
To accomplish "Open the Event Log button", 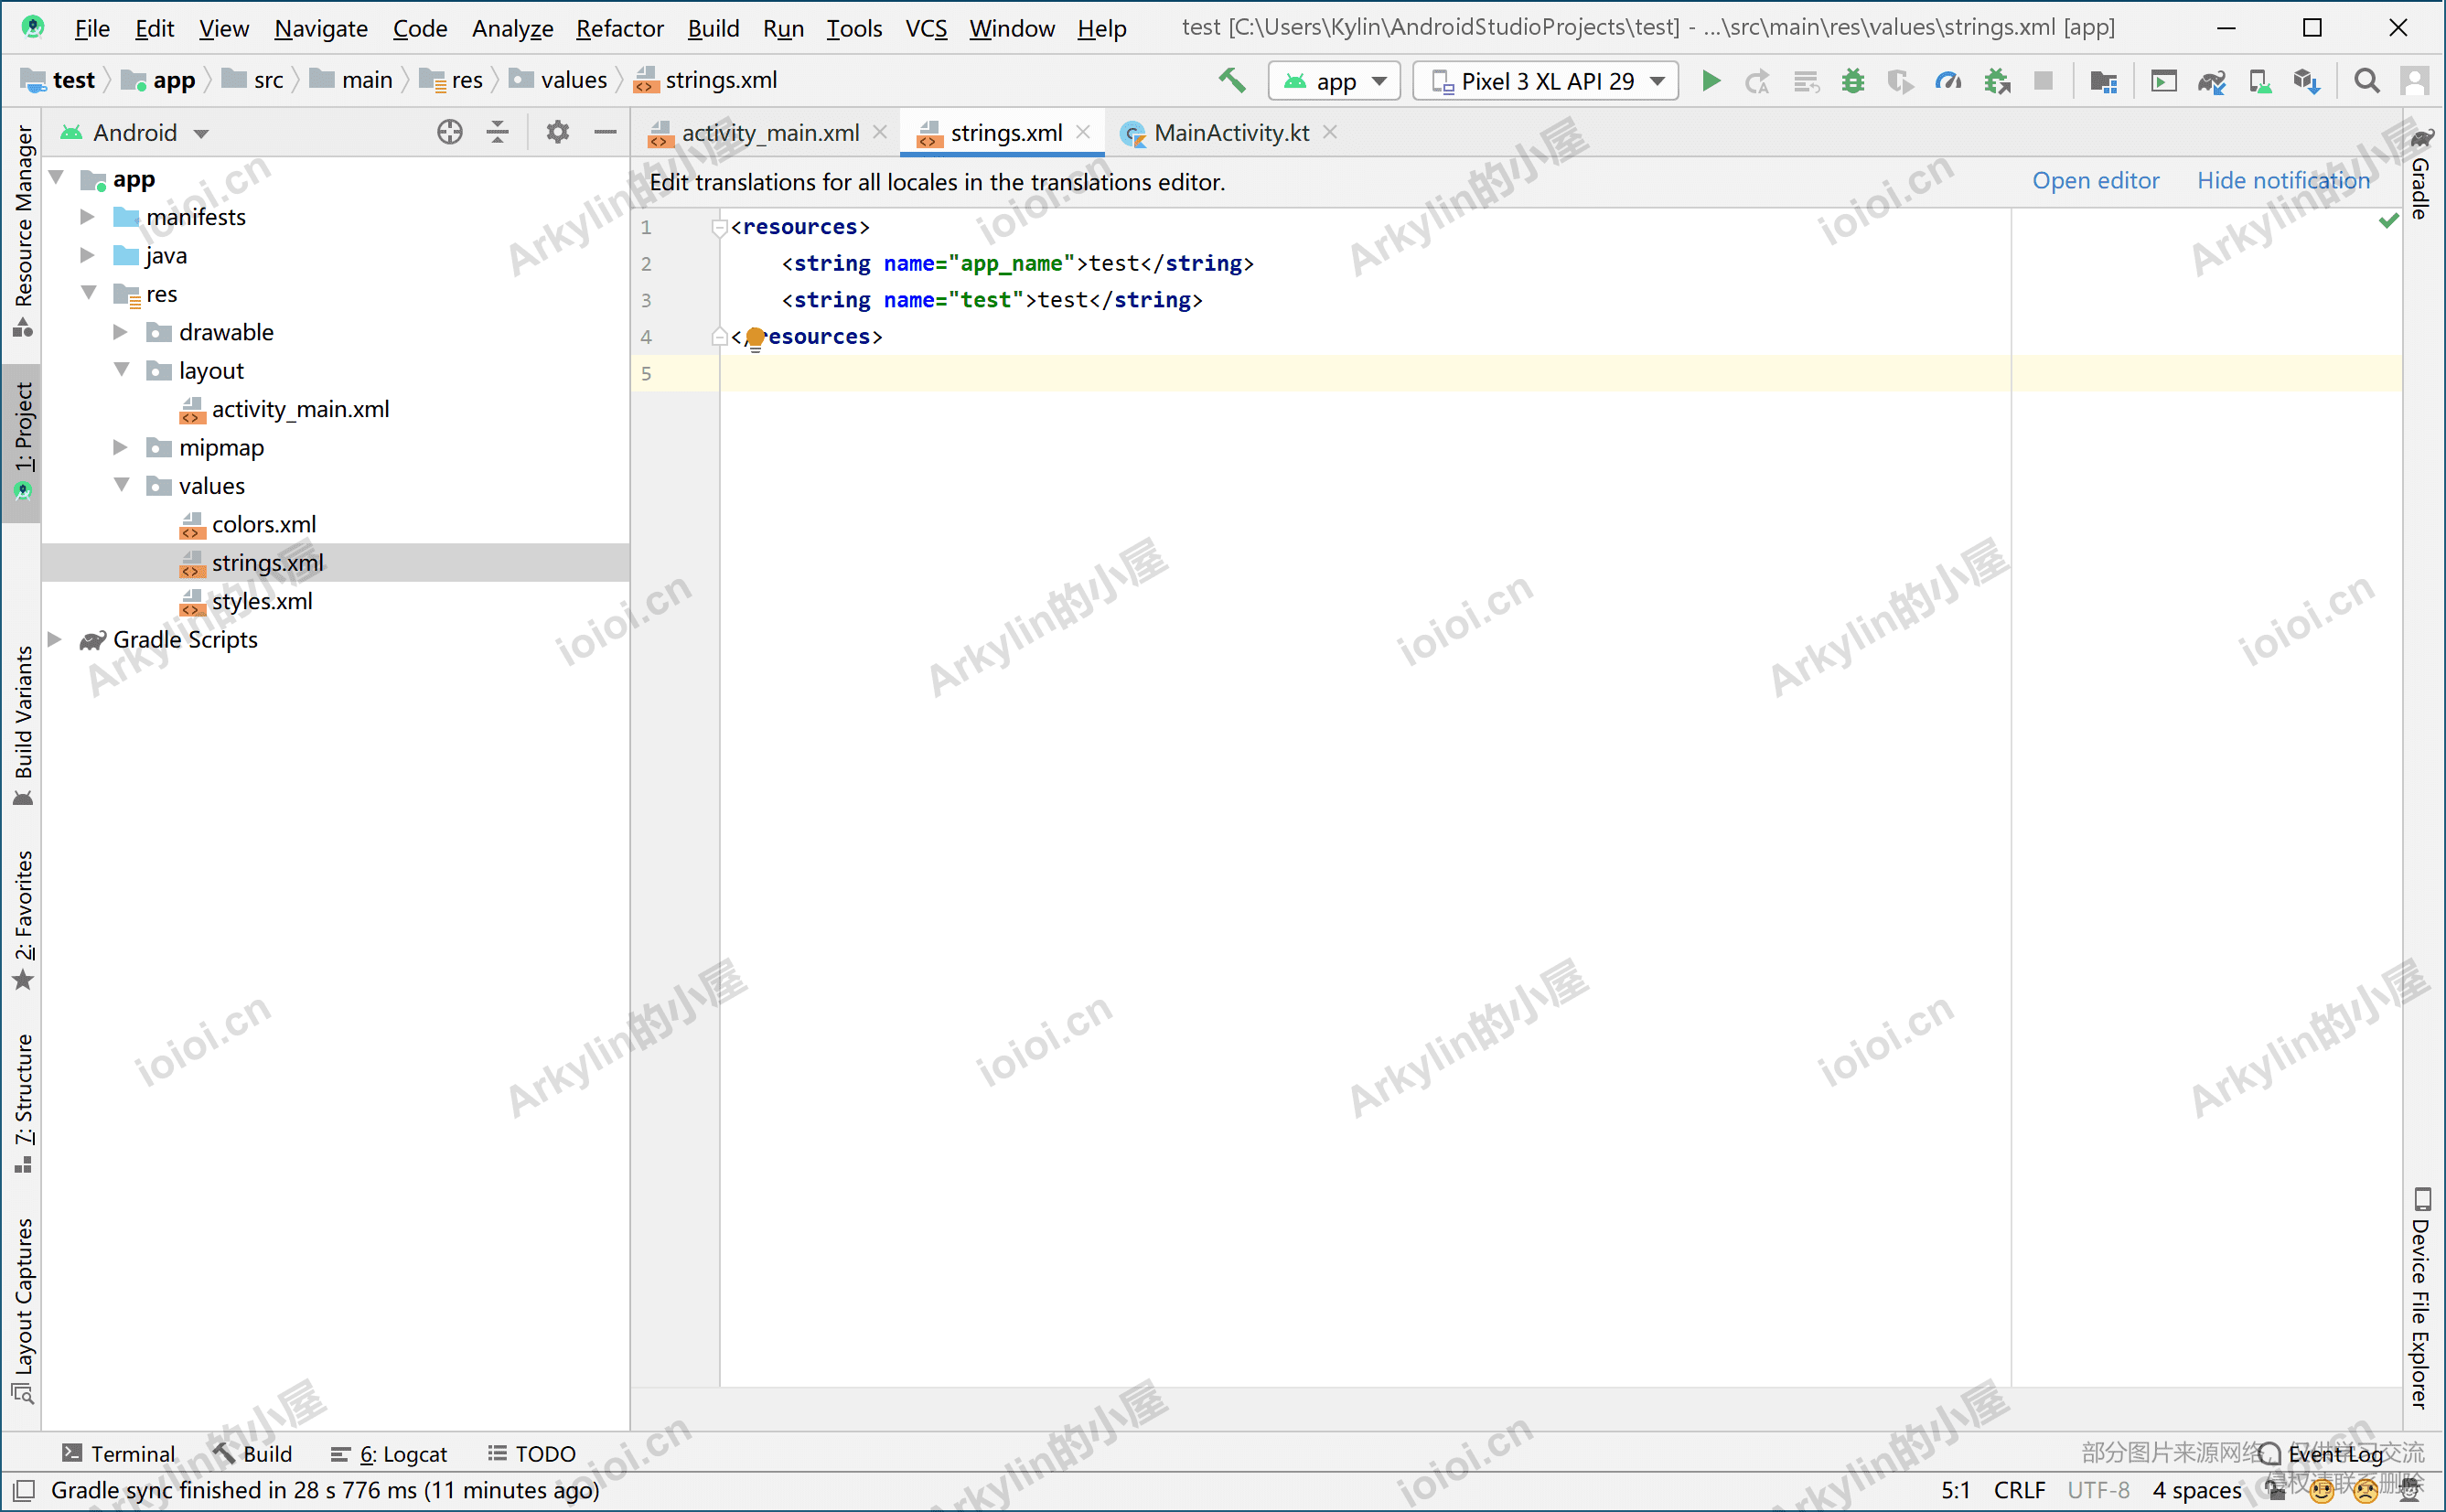I will pos(2319,1453).
